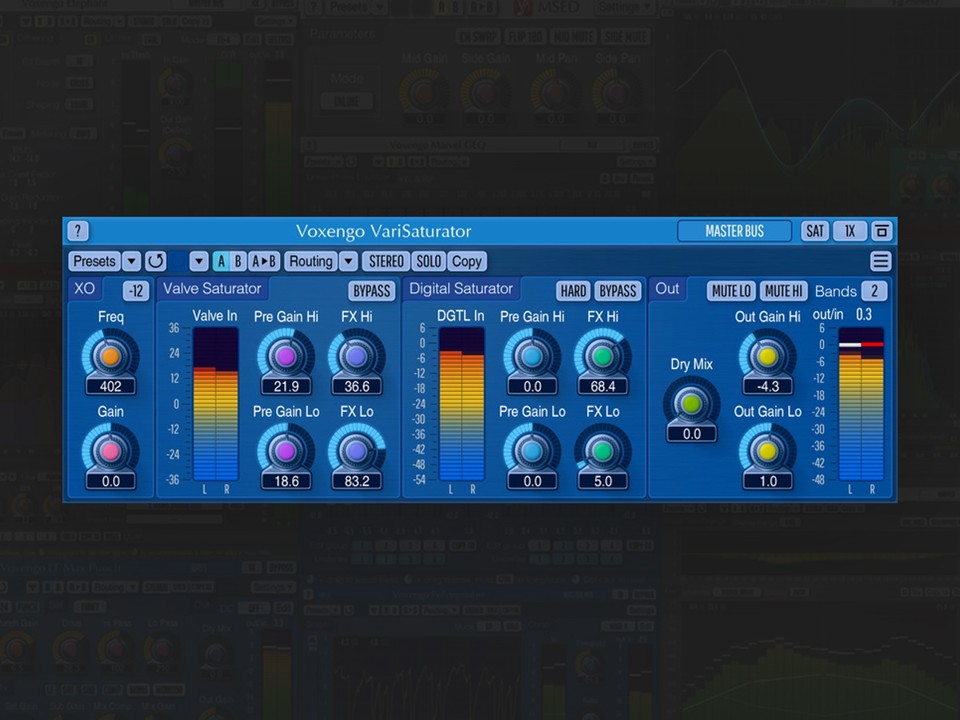Image resolution: width=960 pixels, height=720 pixels.
Task: Click the yellow Out Gain Hi knob
Action: [x=767, y=356]
